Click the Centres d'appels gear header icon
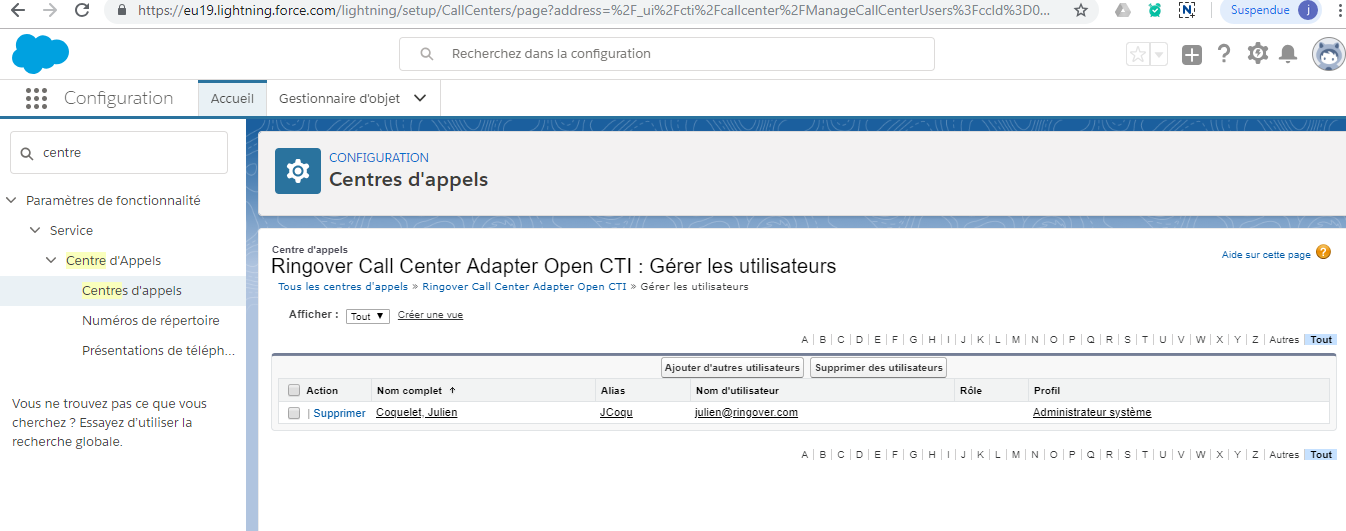The image size is (1346, 531). pos(297,172)
